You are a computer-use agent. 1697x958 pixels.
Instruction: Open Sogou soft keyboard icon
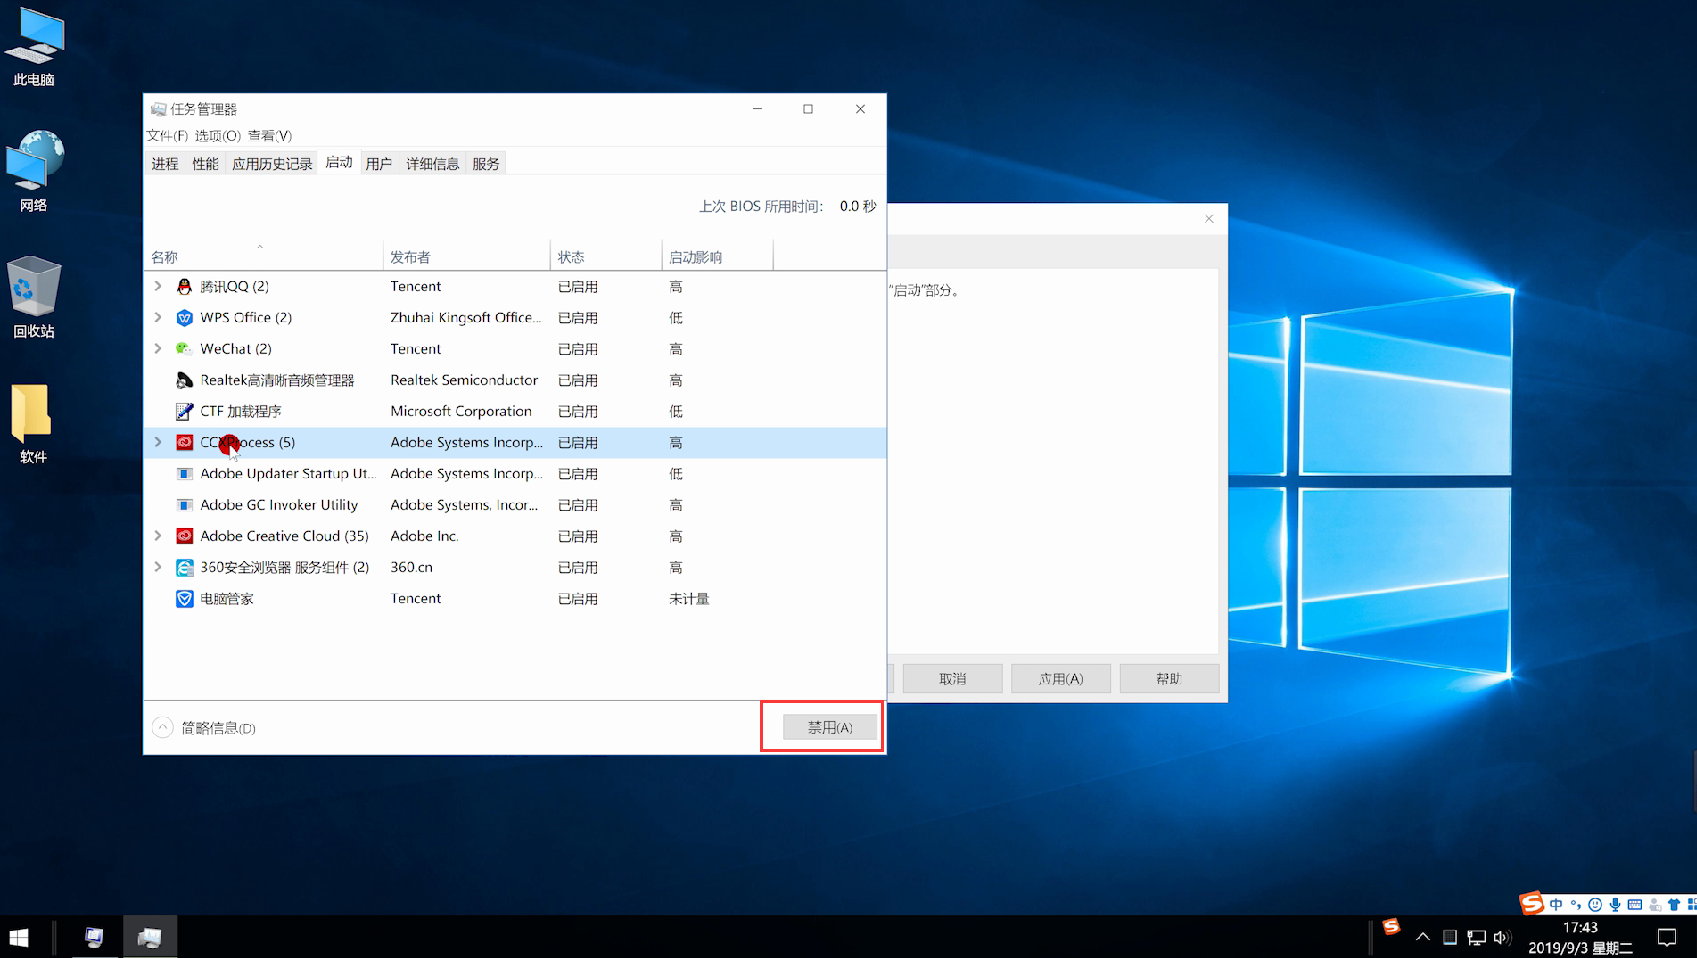[x=1634, y=904]
